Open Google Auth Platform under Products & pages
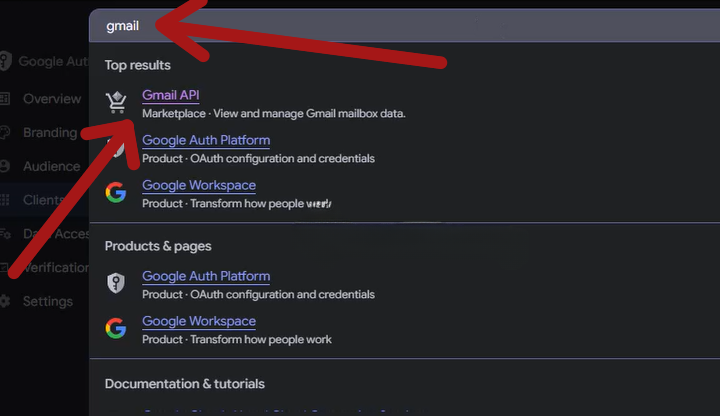Screen dimensions: 720x416 (206, 276)
